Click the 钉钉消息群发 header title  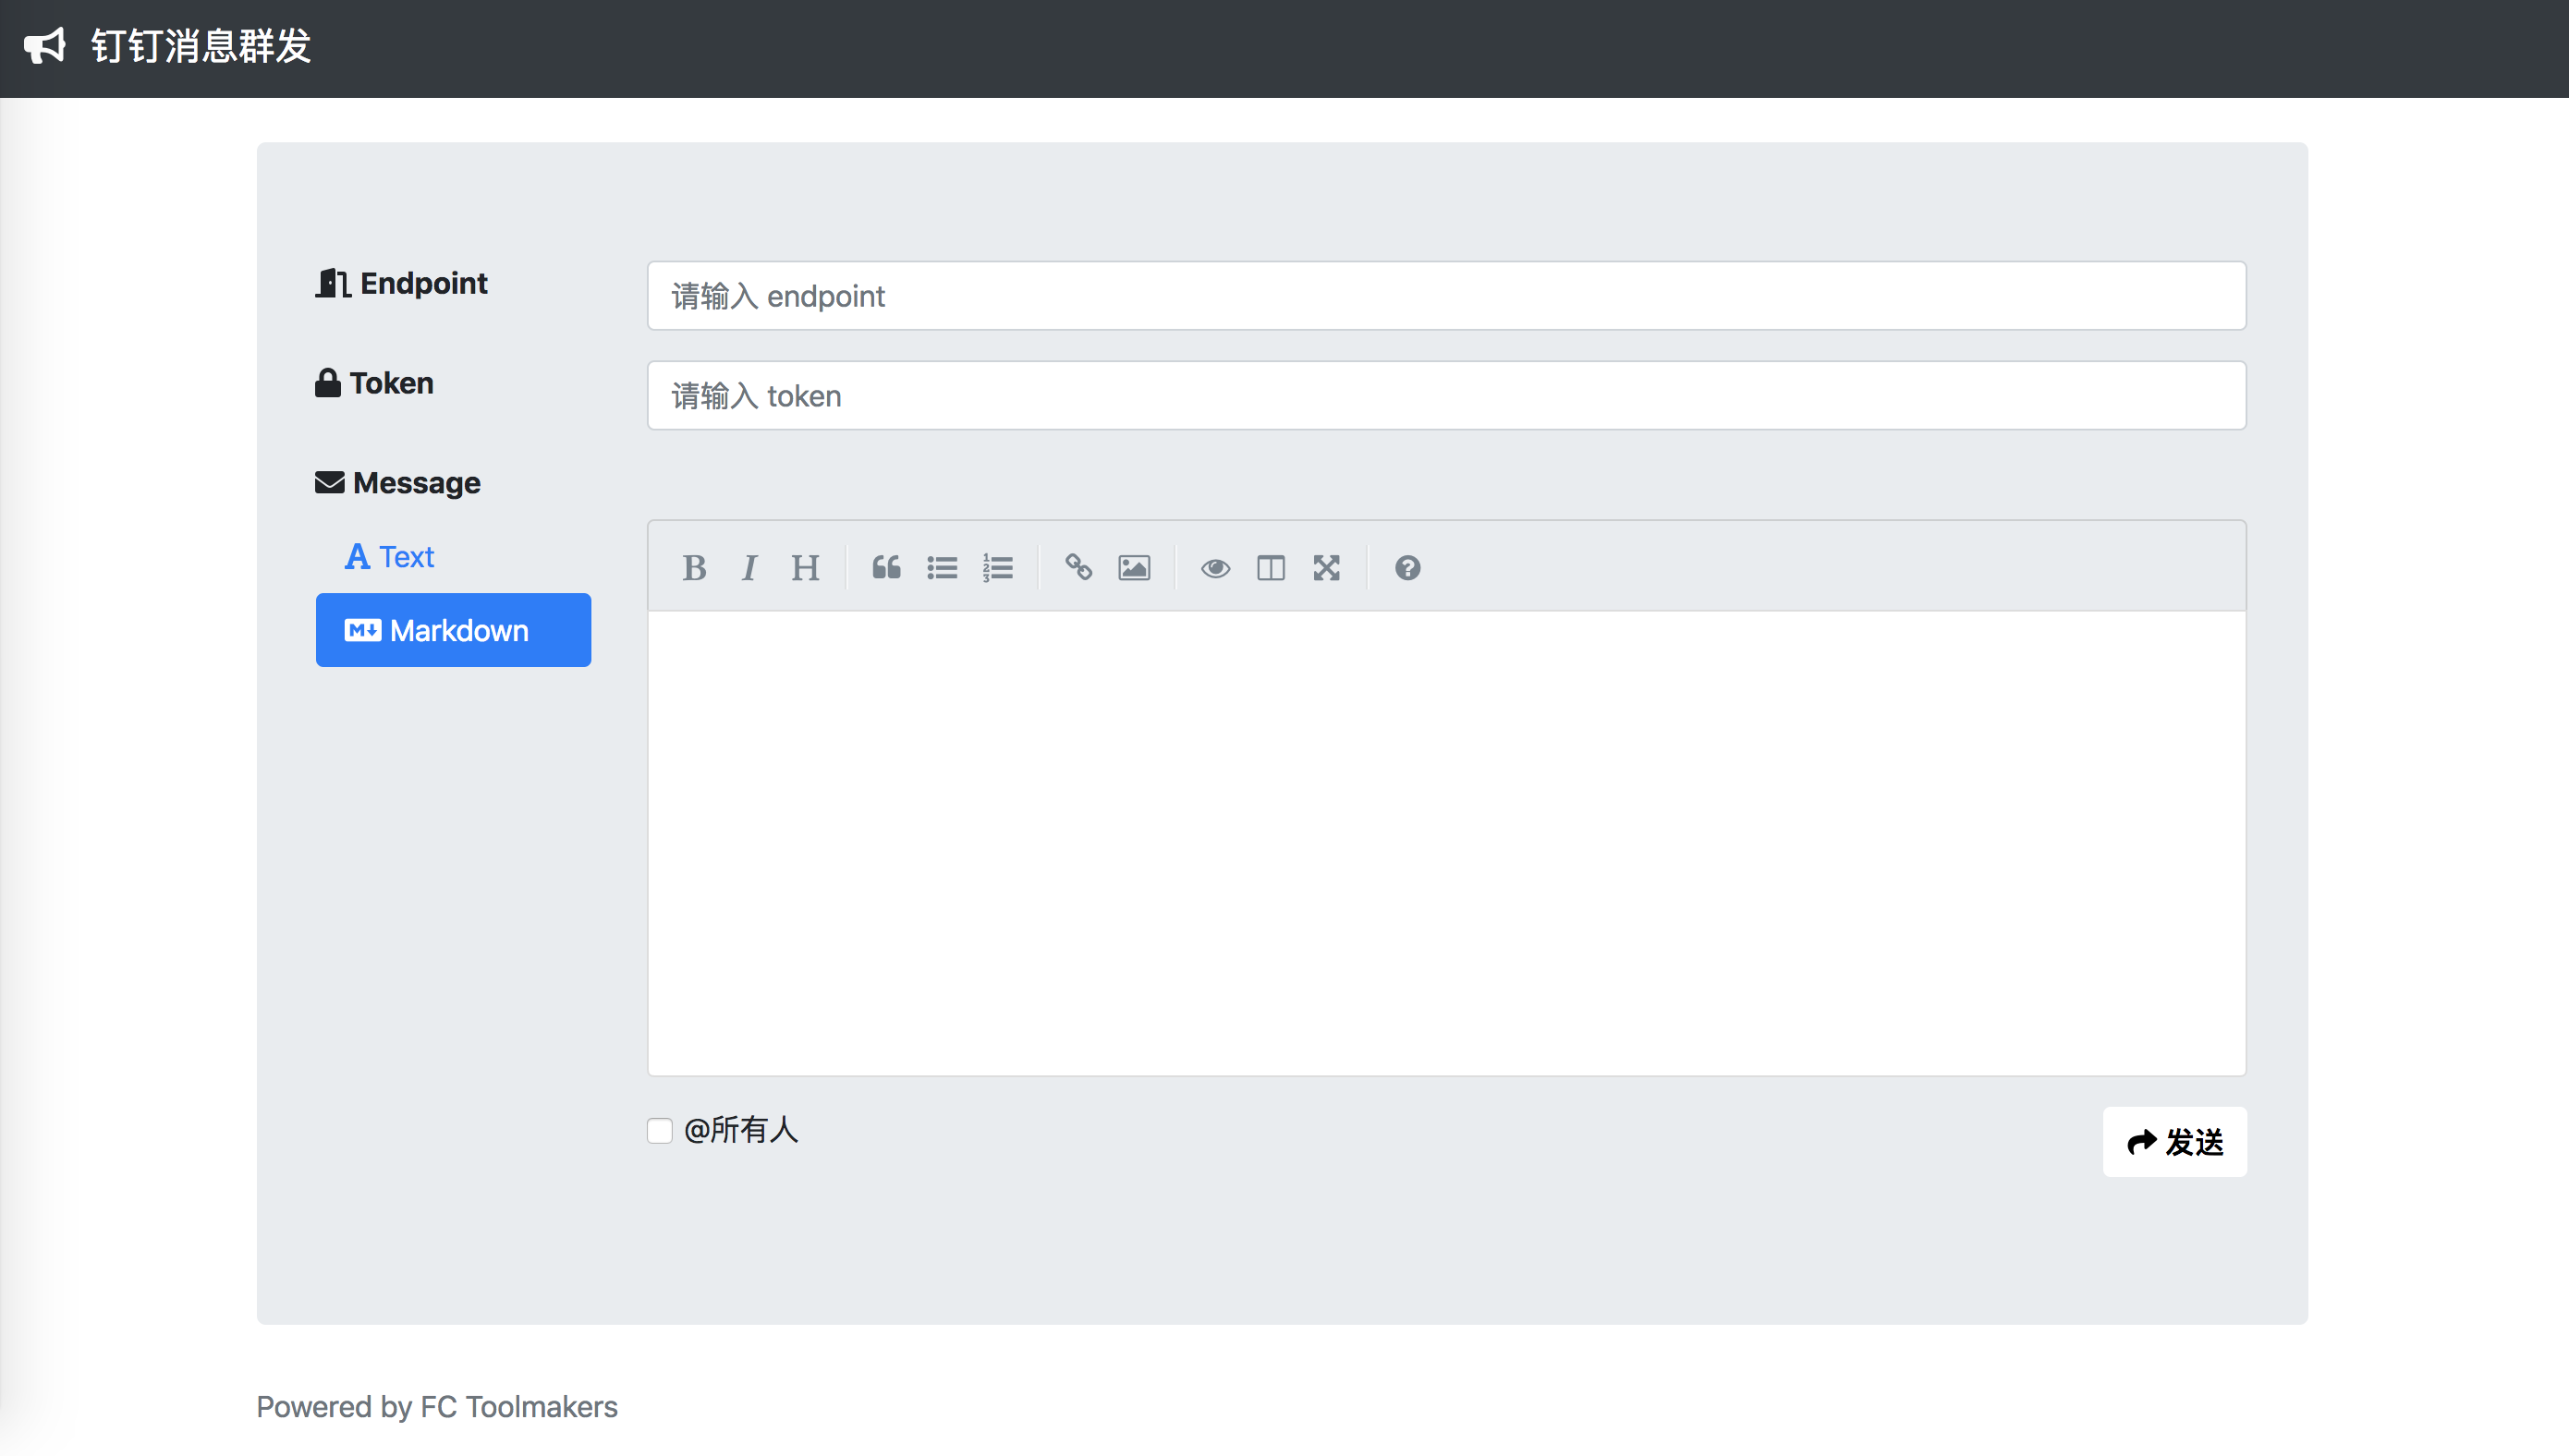coord(201,47)
